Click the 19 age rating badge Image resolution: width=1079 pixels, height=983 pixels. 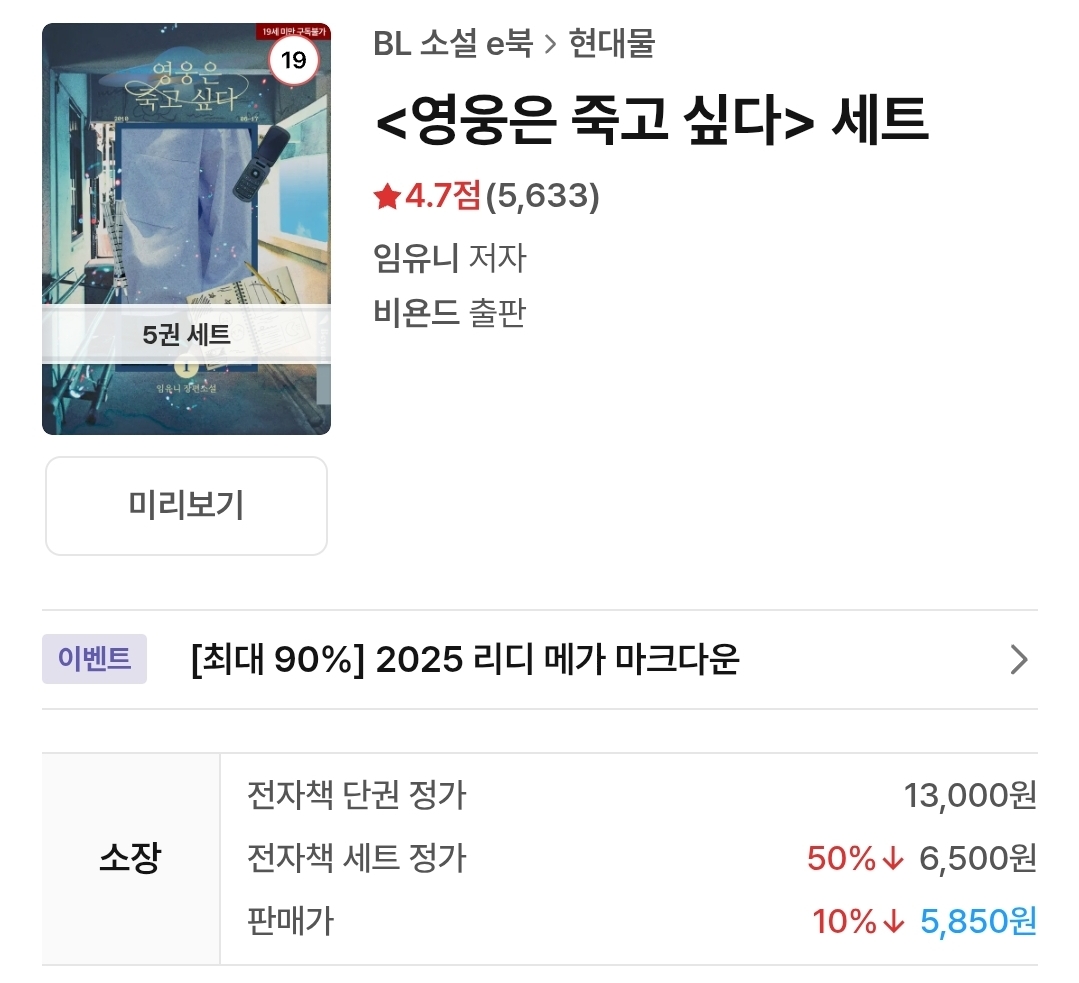293,61
